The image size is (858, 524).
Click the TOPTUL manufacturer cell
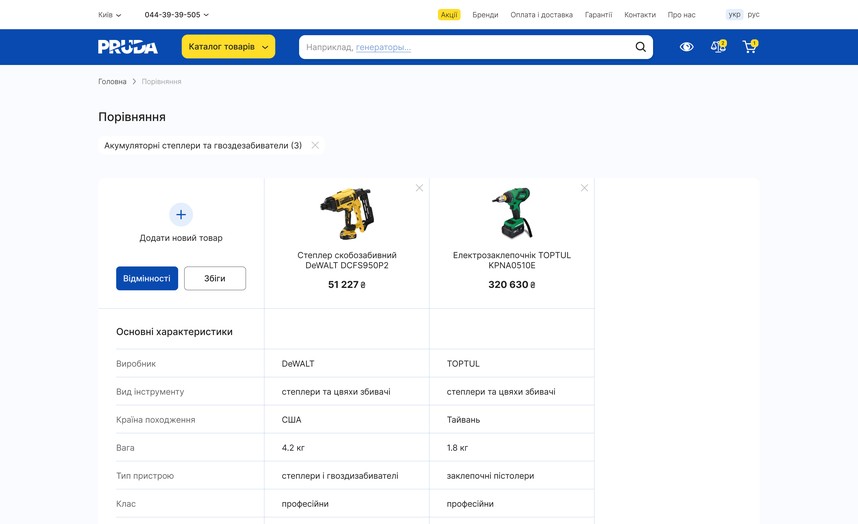(463, 364)
